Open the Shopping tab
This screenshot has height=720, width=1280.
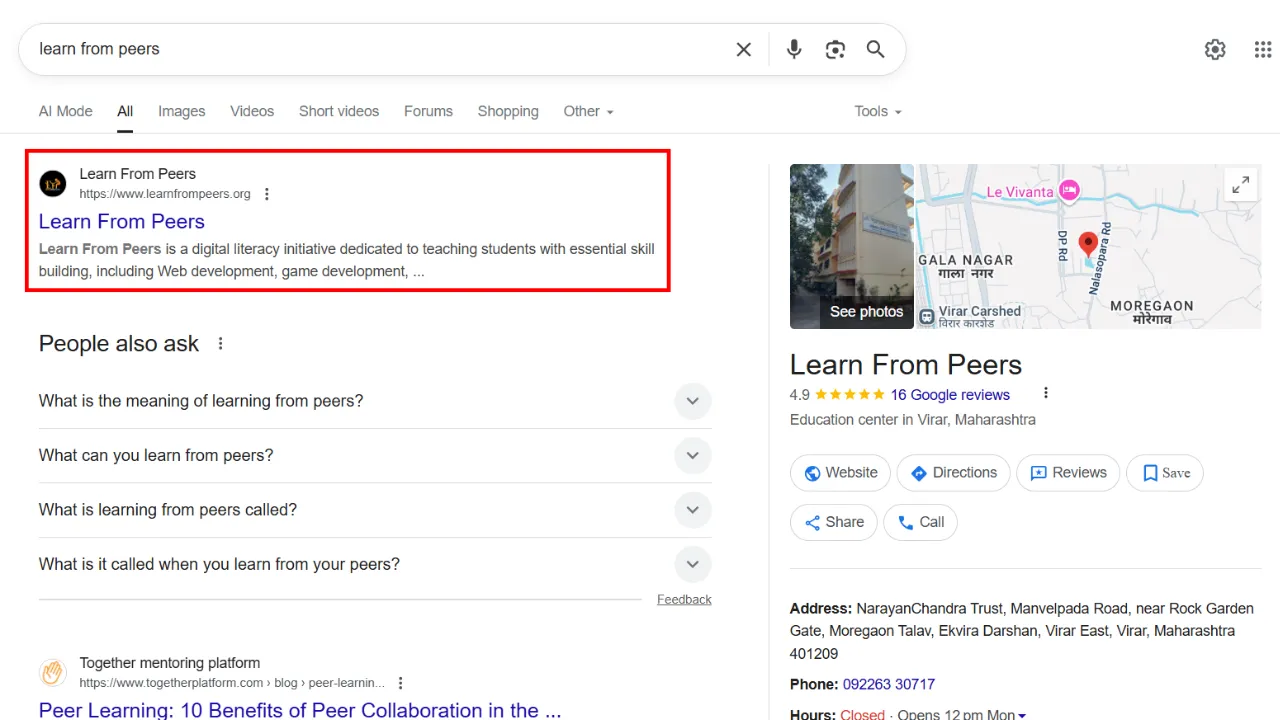point(508,111)
